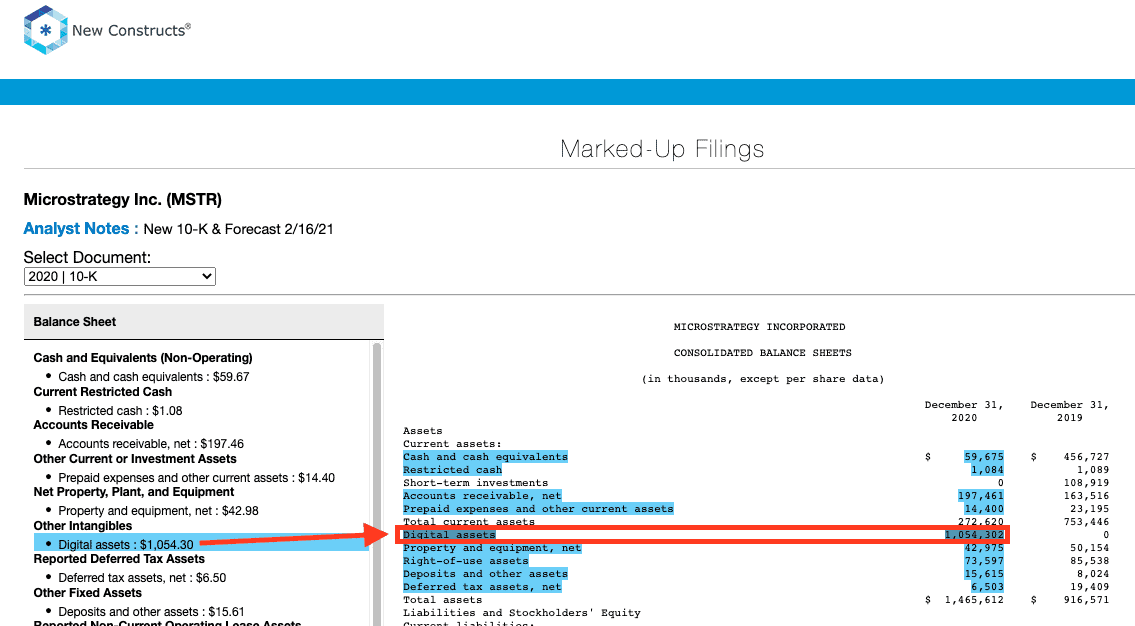Click 'Short-term investments' filing row label
The width and height of the screenshot is (1135, 626).
[x=476, y=483]
